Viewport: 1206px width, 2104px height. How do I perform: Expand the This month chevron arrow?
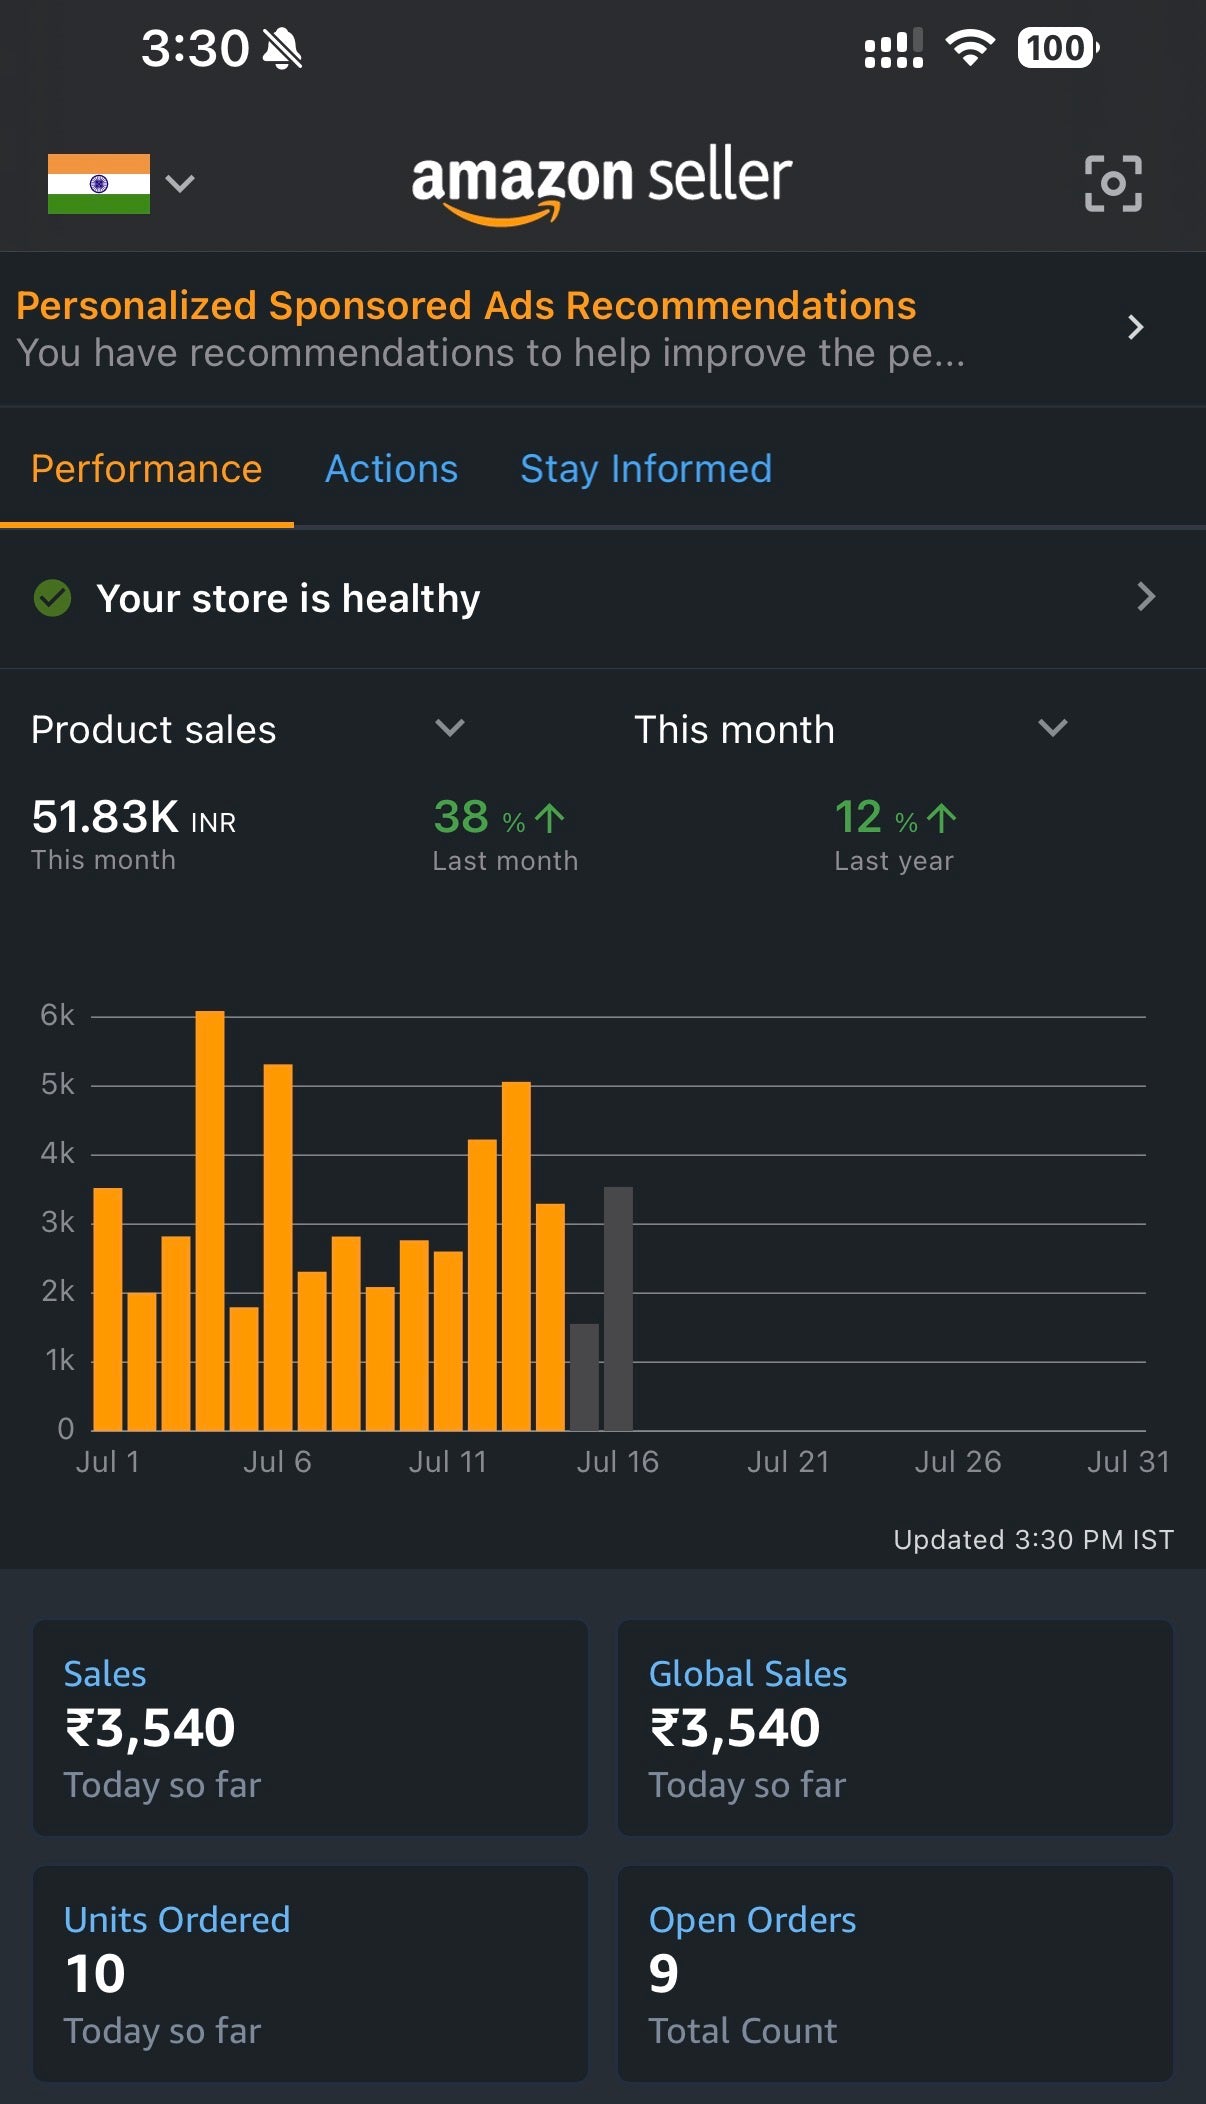pos(1053,728)
